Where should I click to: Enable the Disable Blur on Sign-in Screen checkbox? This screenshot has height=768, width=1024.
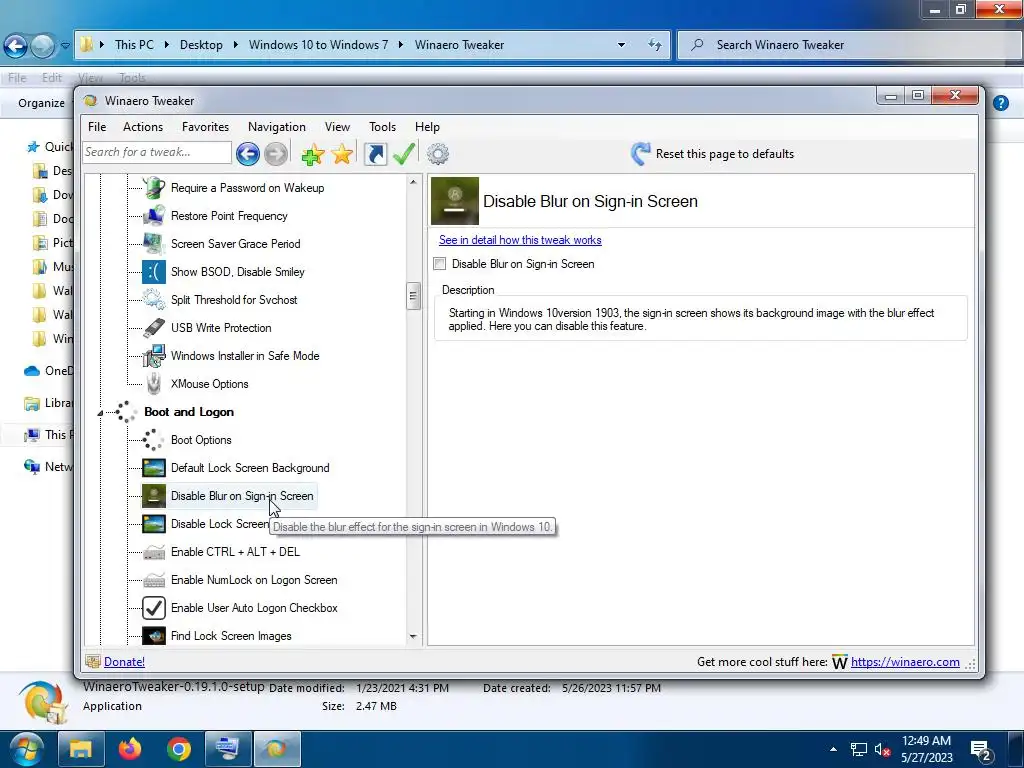[x=440, y=264]
